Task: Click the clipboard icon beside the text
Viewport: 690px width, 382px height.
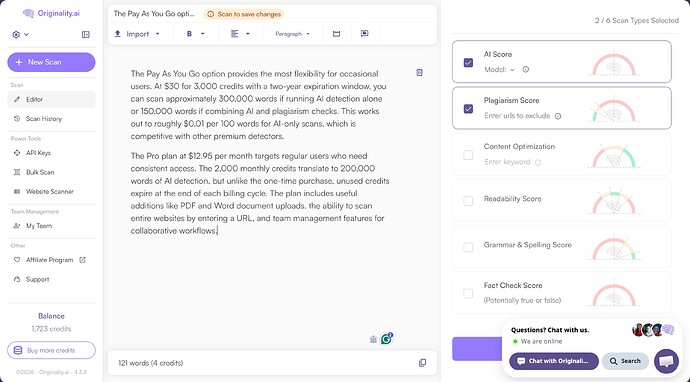Action: [419, 72]
